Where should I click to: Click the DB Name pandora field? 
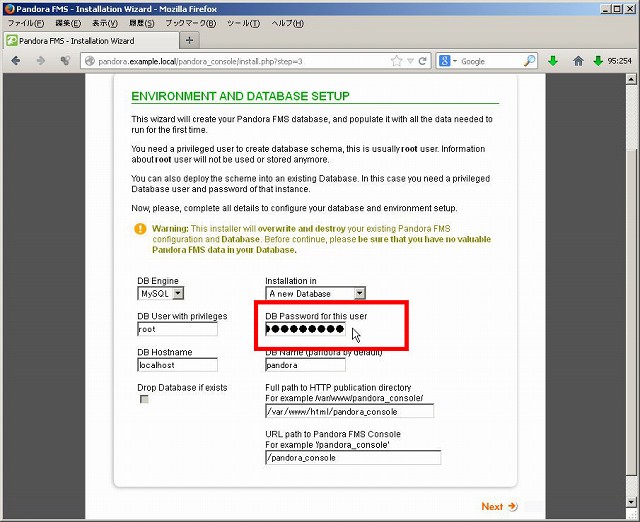305,365
